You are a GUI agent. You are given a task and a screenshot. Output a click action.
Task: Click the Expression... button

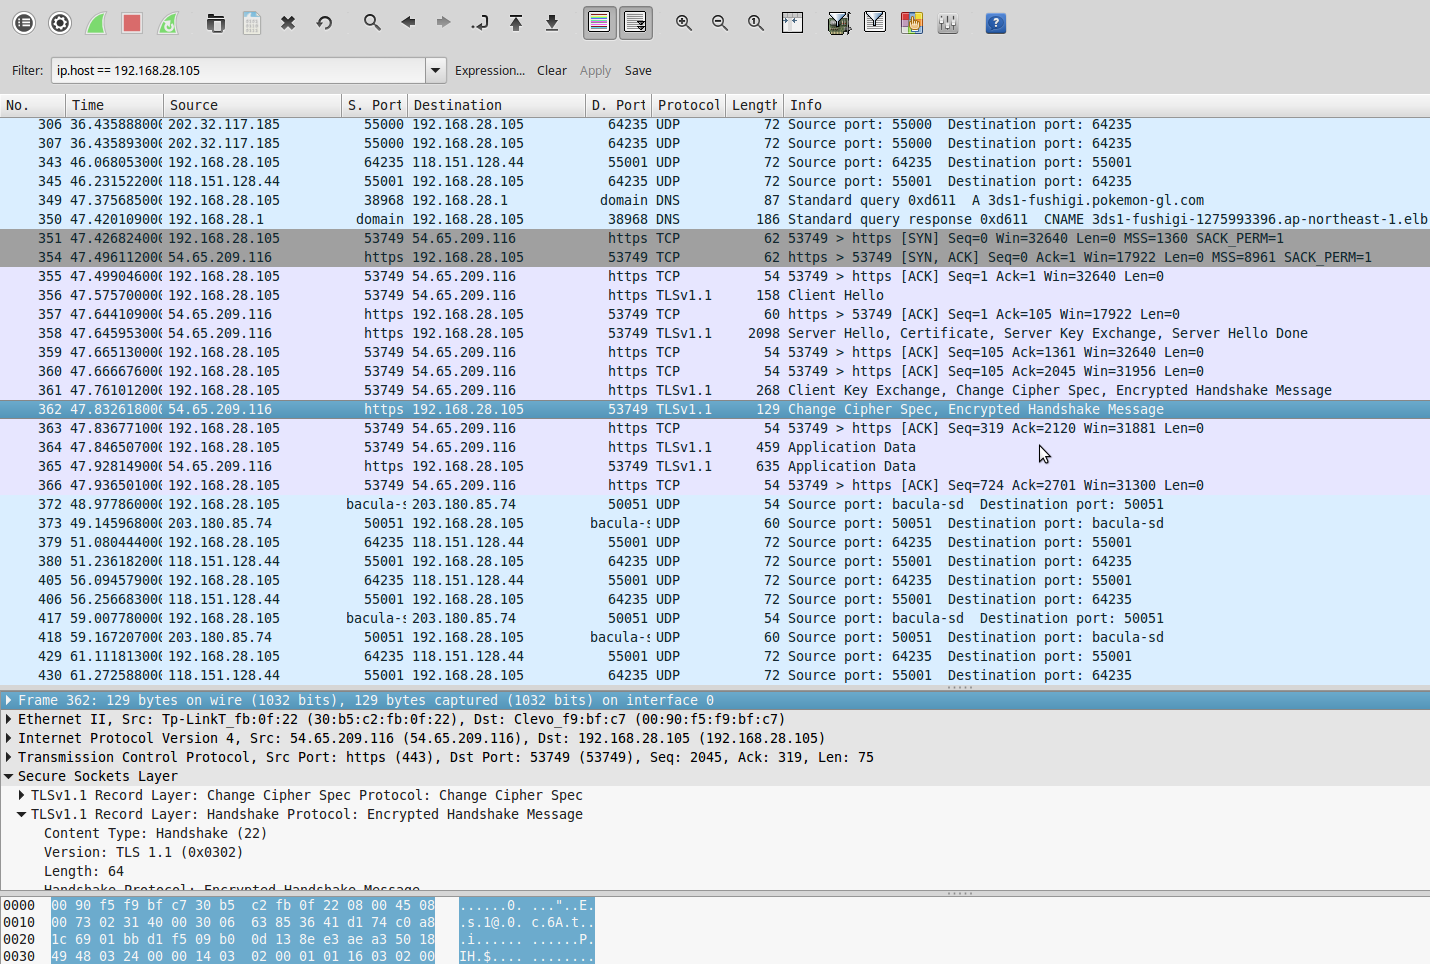tap(489, 70)
